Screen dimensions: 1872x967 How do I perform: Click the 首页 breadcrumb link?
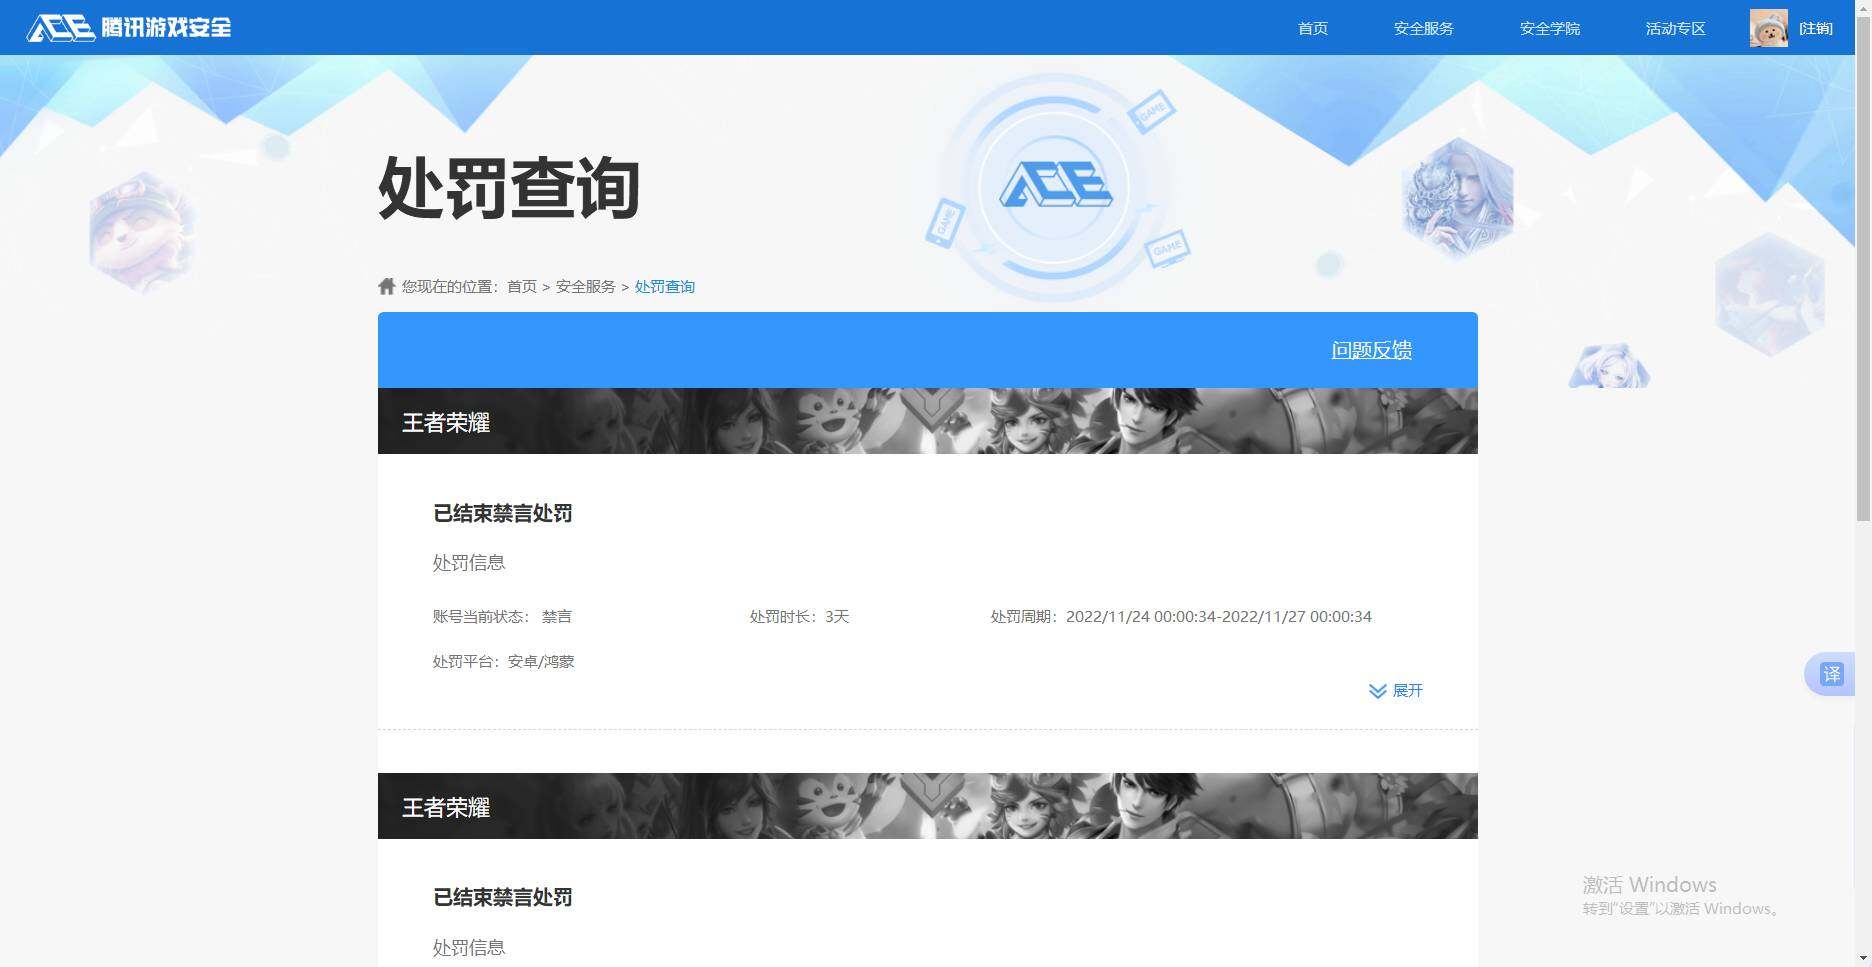tap(521, 286)
